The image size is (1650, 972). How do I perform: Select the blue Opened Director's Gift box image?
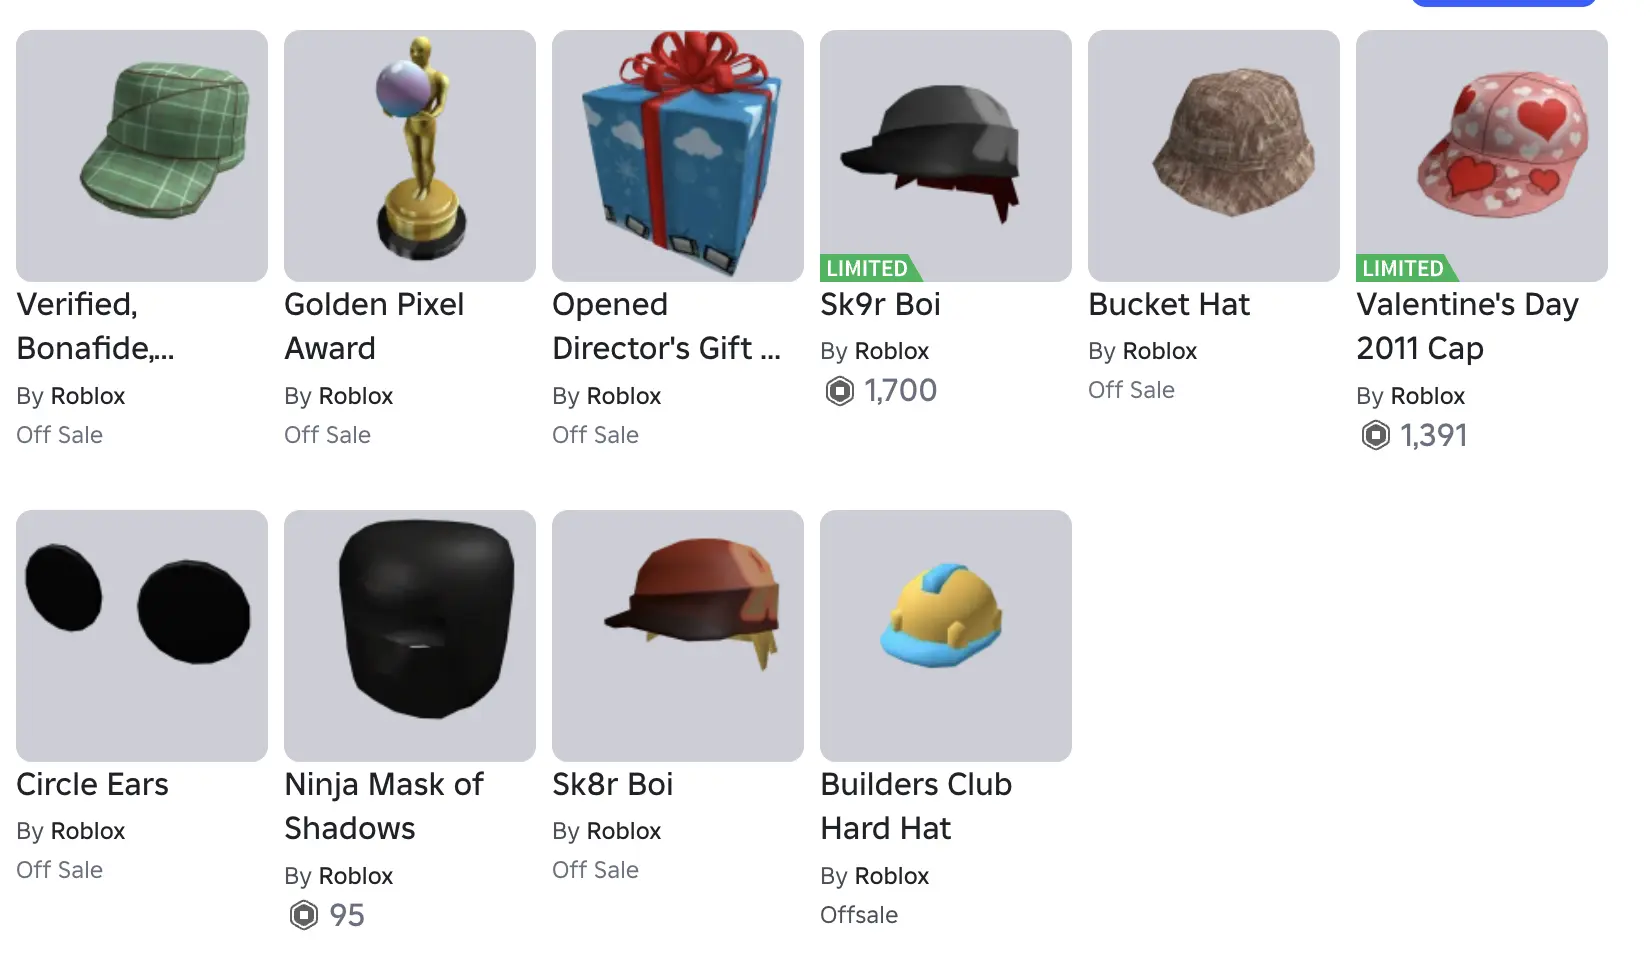(678, 156)
